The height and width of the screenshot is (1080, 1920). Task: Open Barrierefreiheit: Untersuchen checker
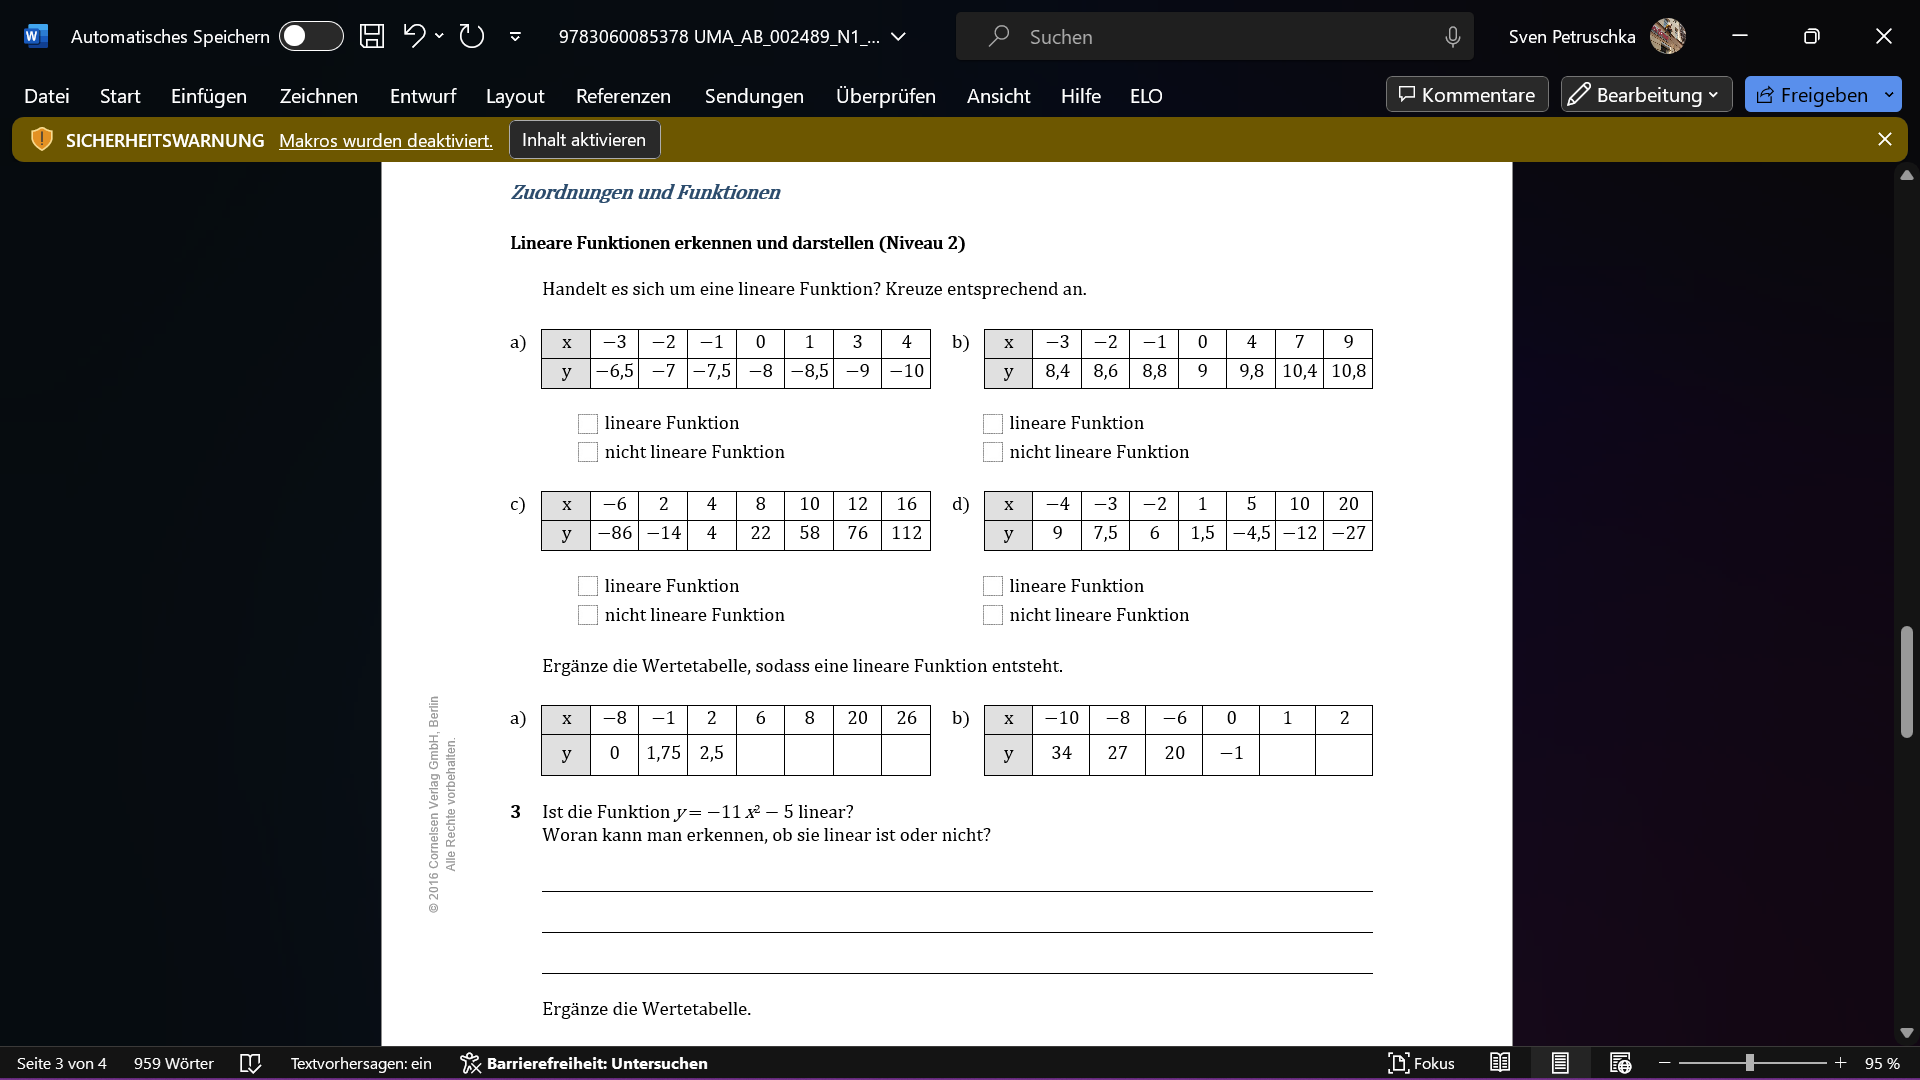click(x=584, y=1063)
